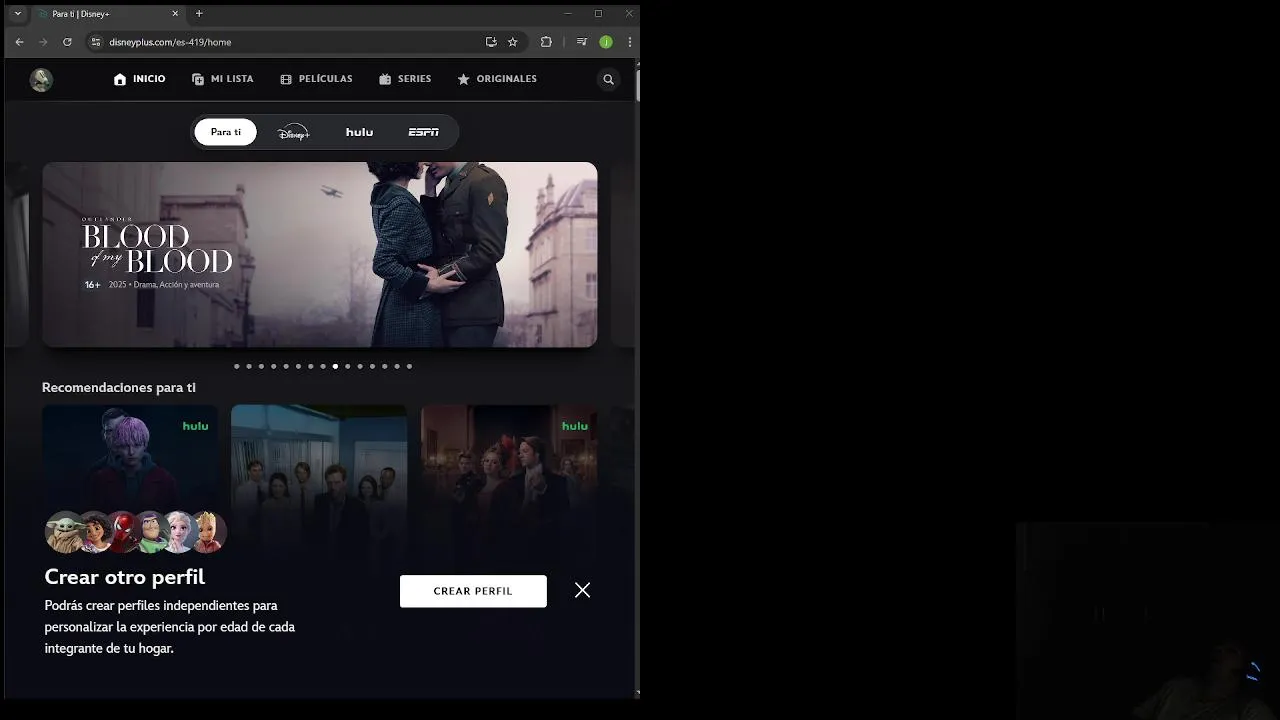Open PELÍCULAS section

(316, 79)
